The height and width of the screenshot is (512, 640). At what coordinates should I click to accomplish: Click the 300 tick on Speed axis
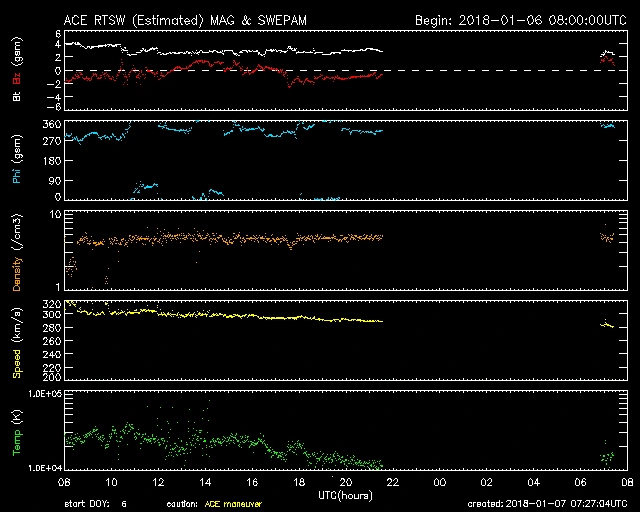click(52, 314)
